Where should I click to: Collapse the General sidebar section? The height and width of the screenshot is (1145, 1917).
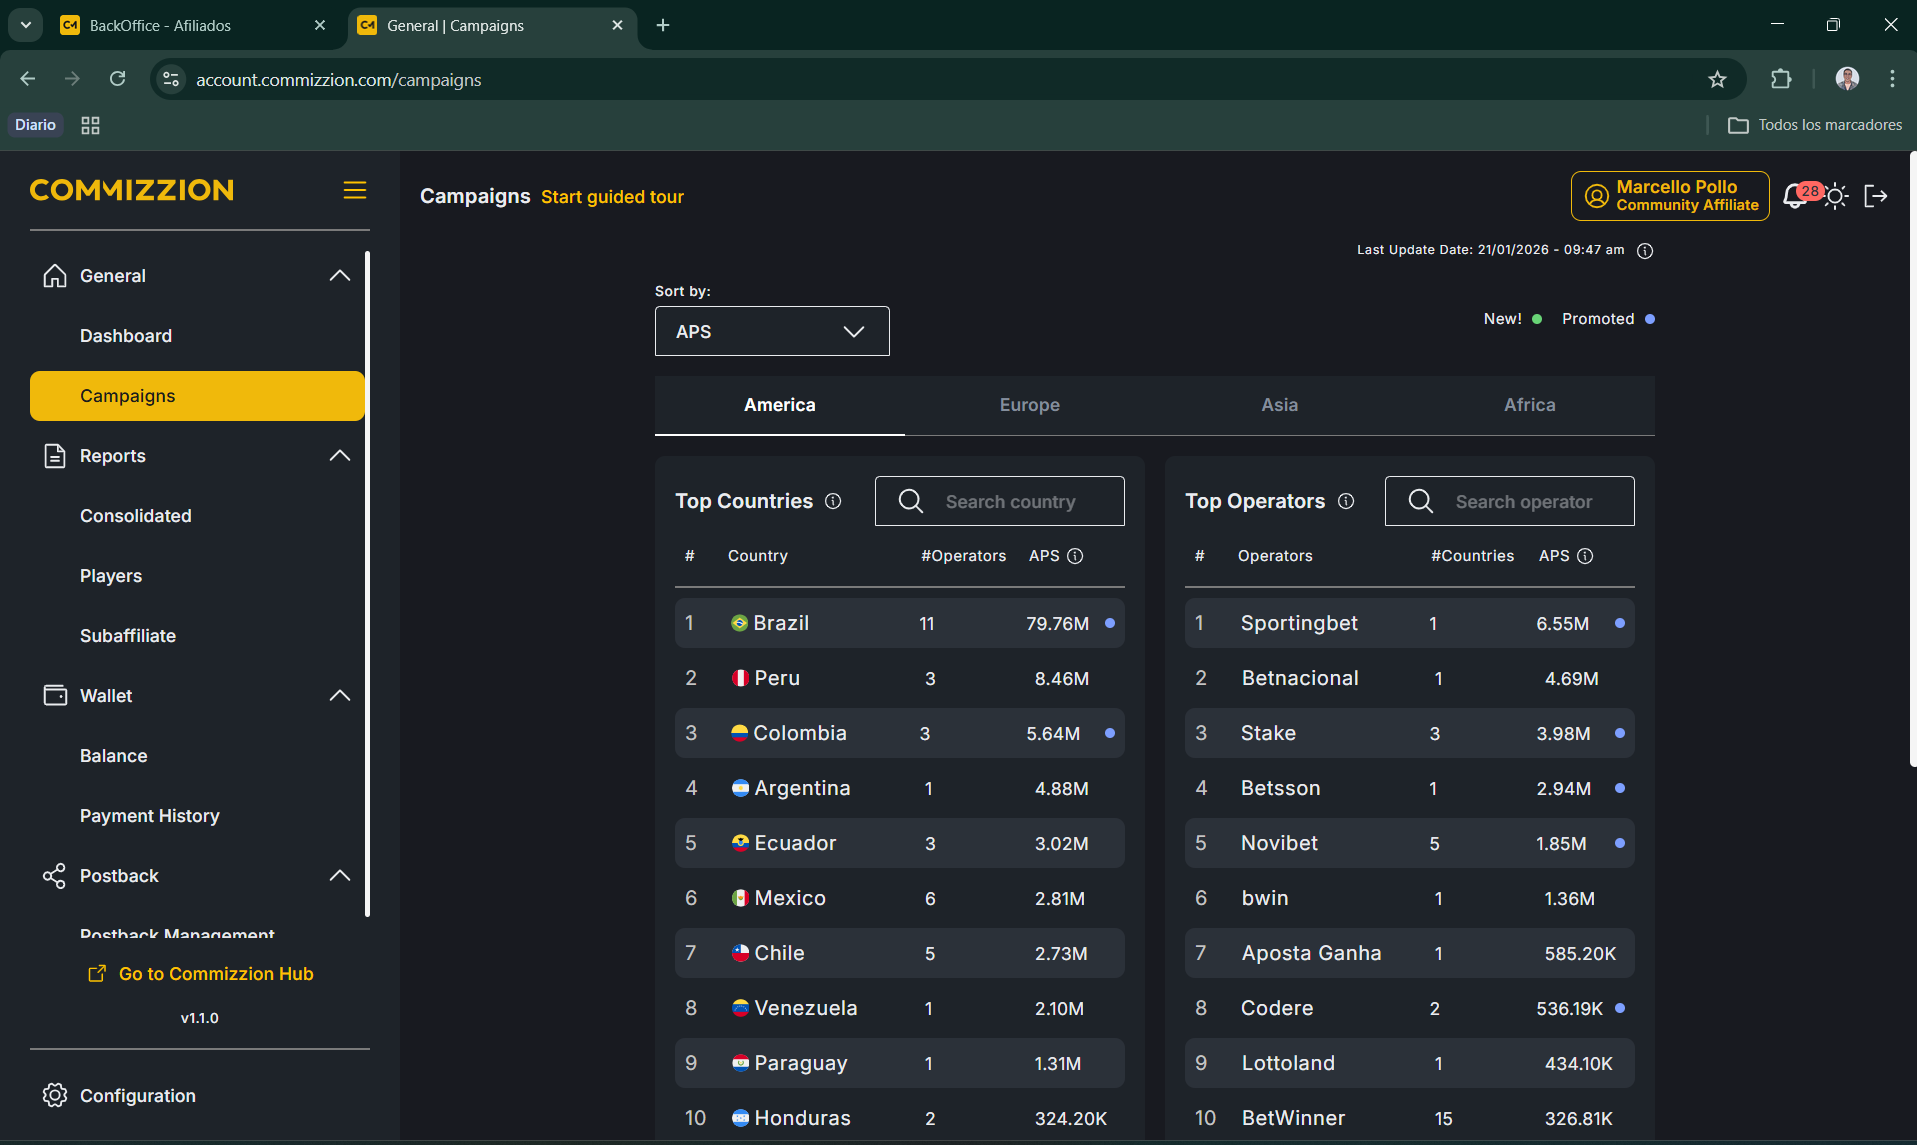tap(339, 276)
